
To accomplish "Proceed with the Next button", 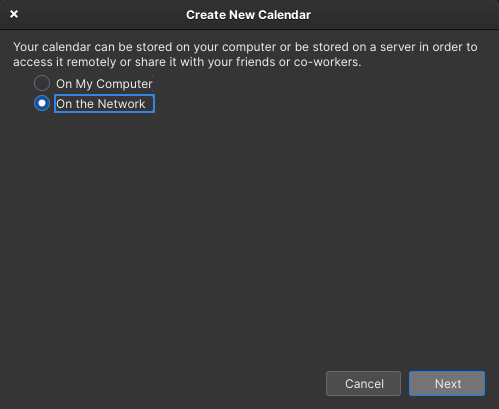I will [447, 383].
